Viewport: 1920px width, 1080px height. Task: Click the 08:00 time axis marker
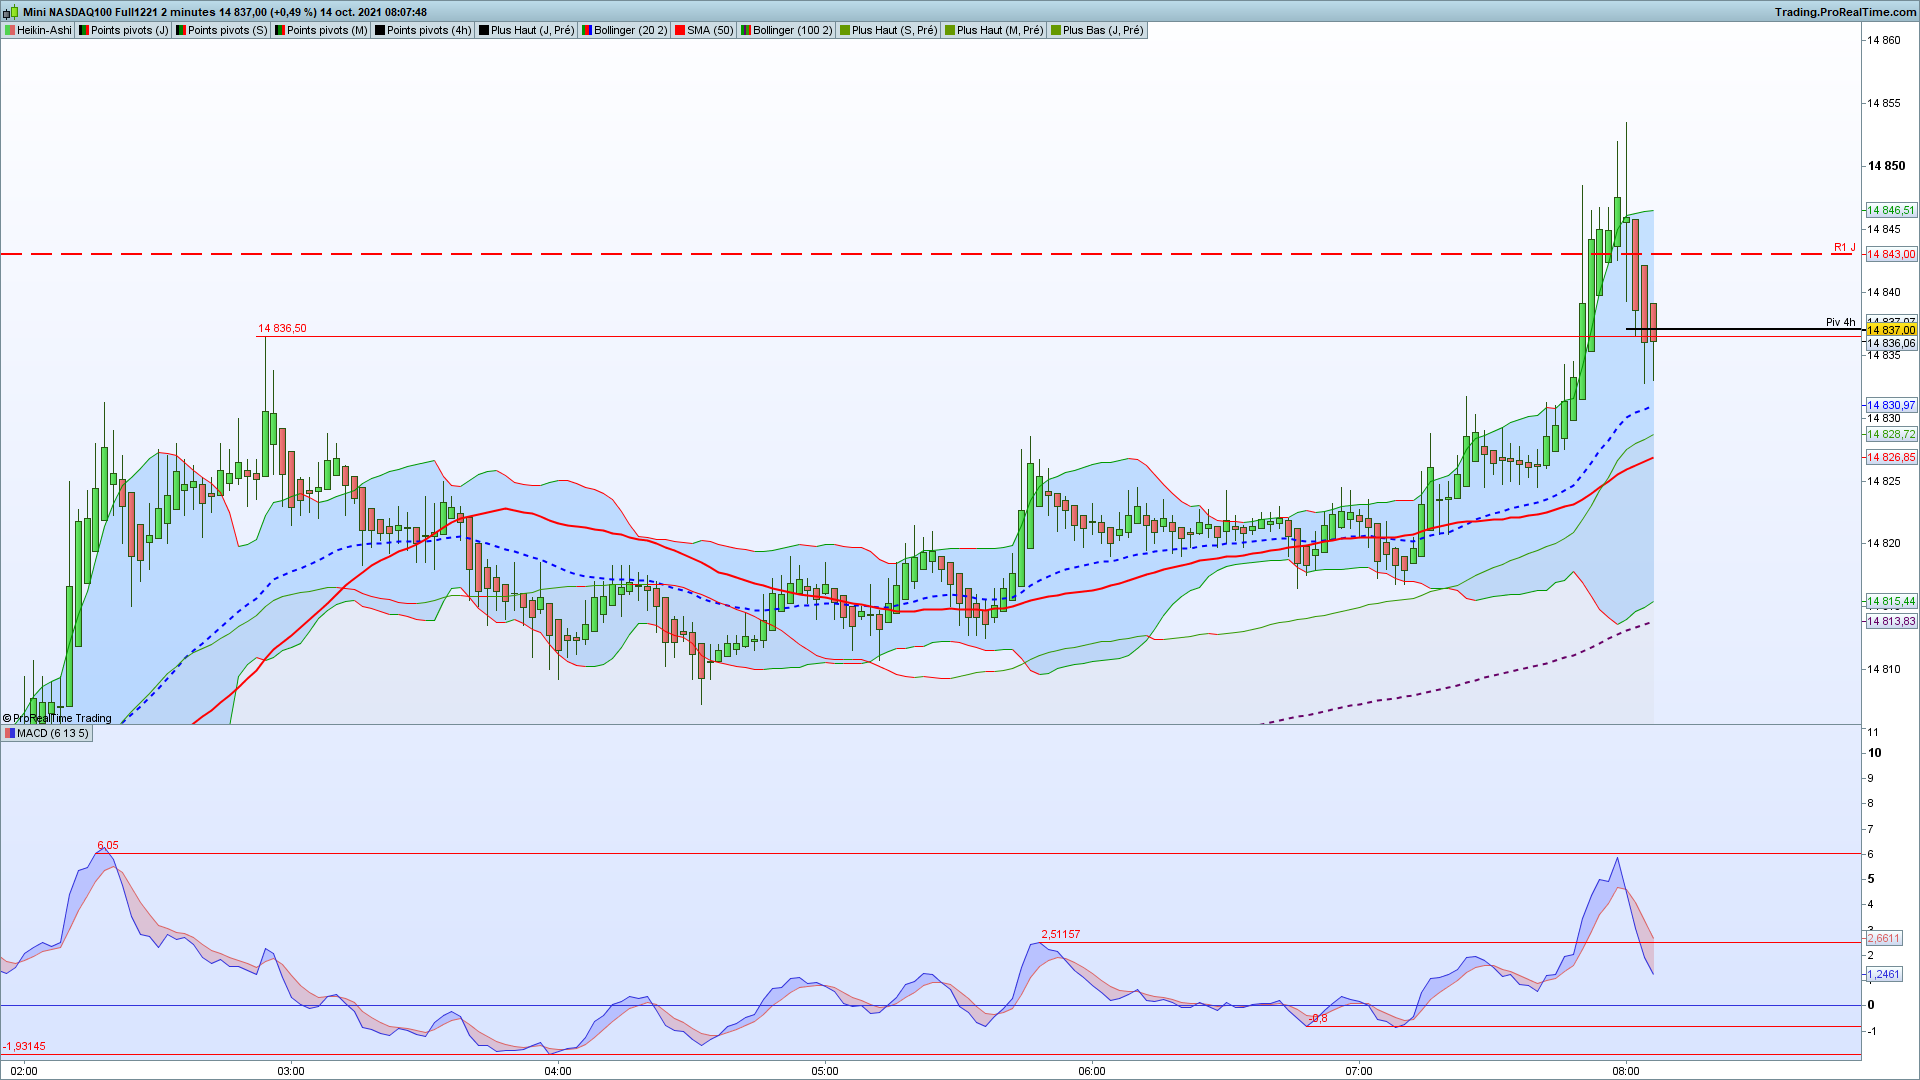(x=1625, y=1071)
